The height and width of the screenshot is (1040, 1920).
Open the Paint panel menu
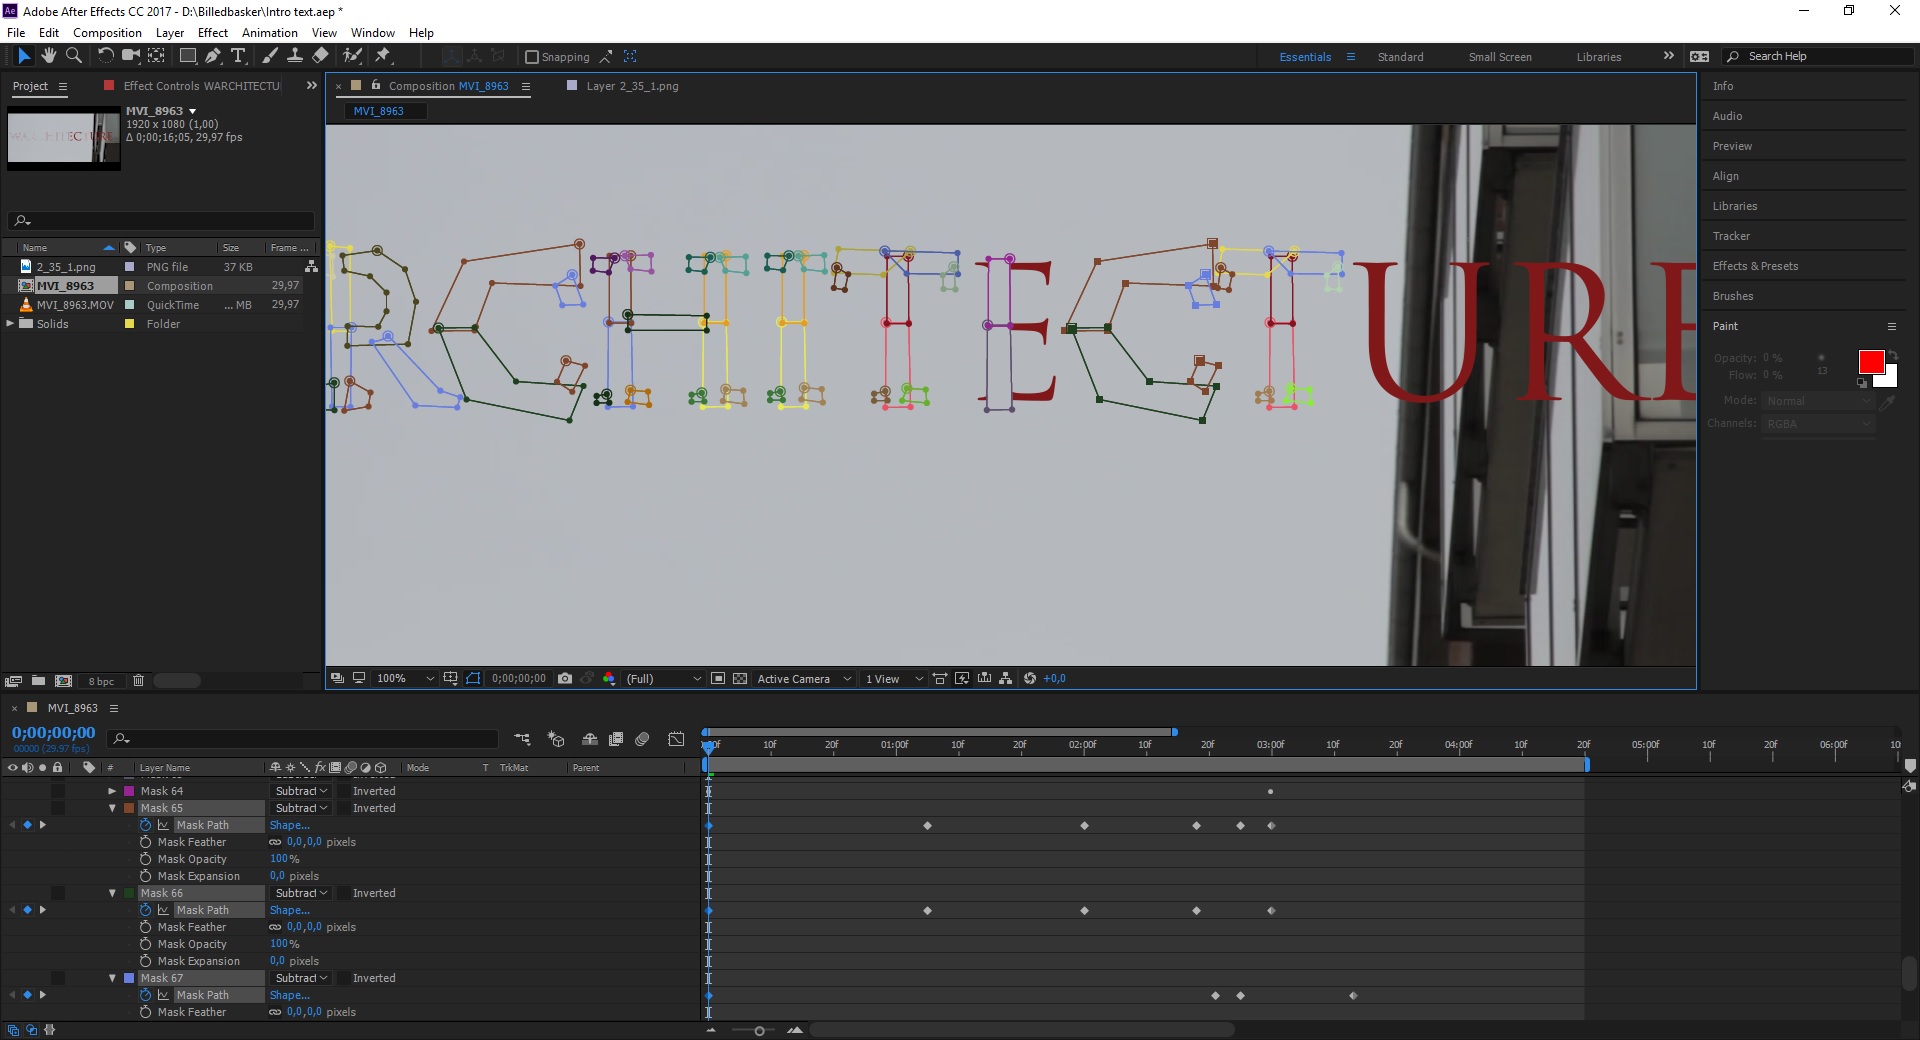tap(1891, 326)
